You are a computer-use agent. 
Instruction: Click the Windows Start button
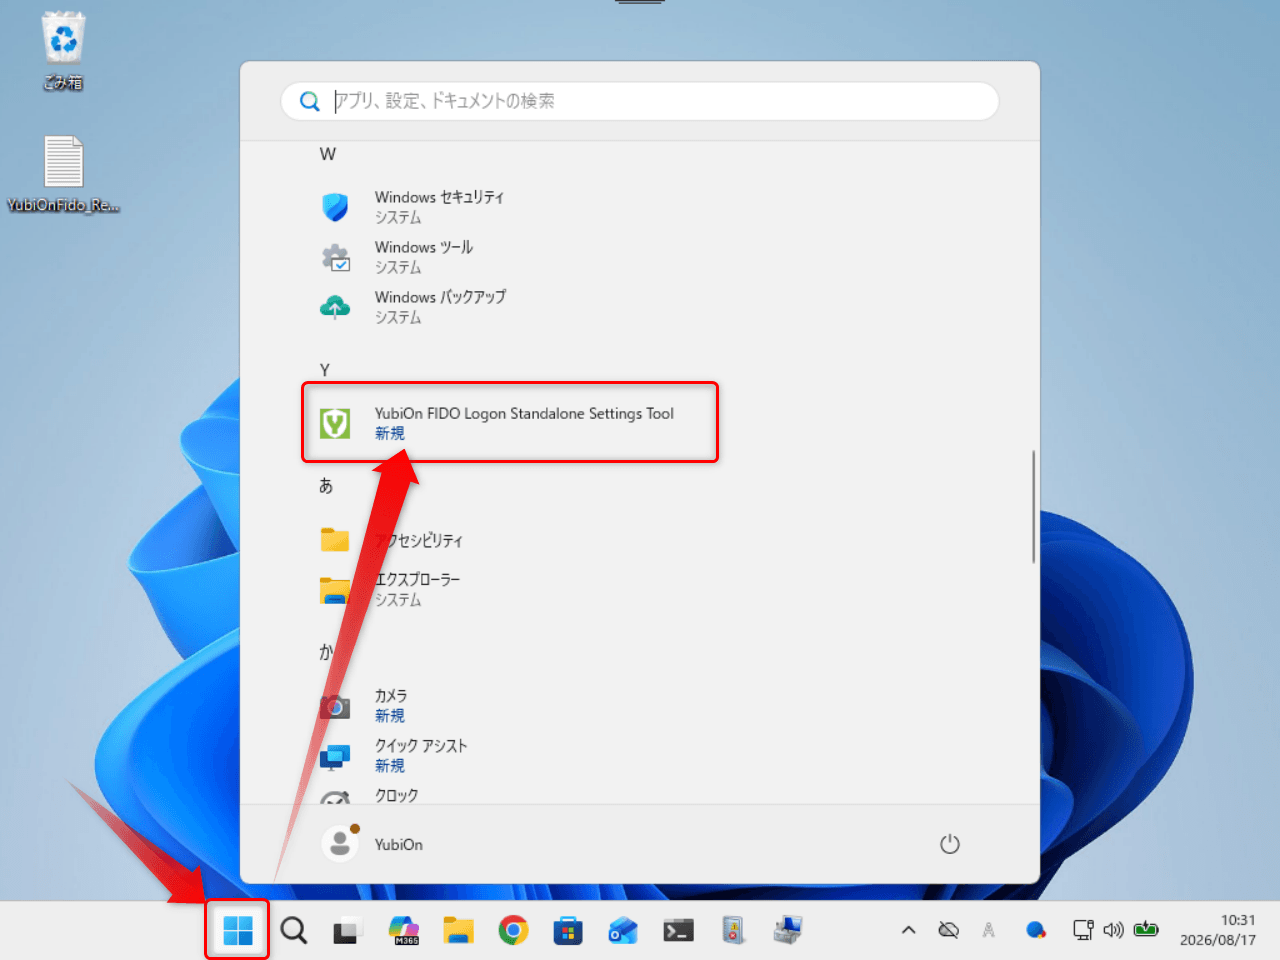[x=238, y=931]
